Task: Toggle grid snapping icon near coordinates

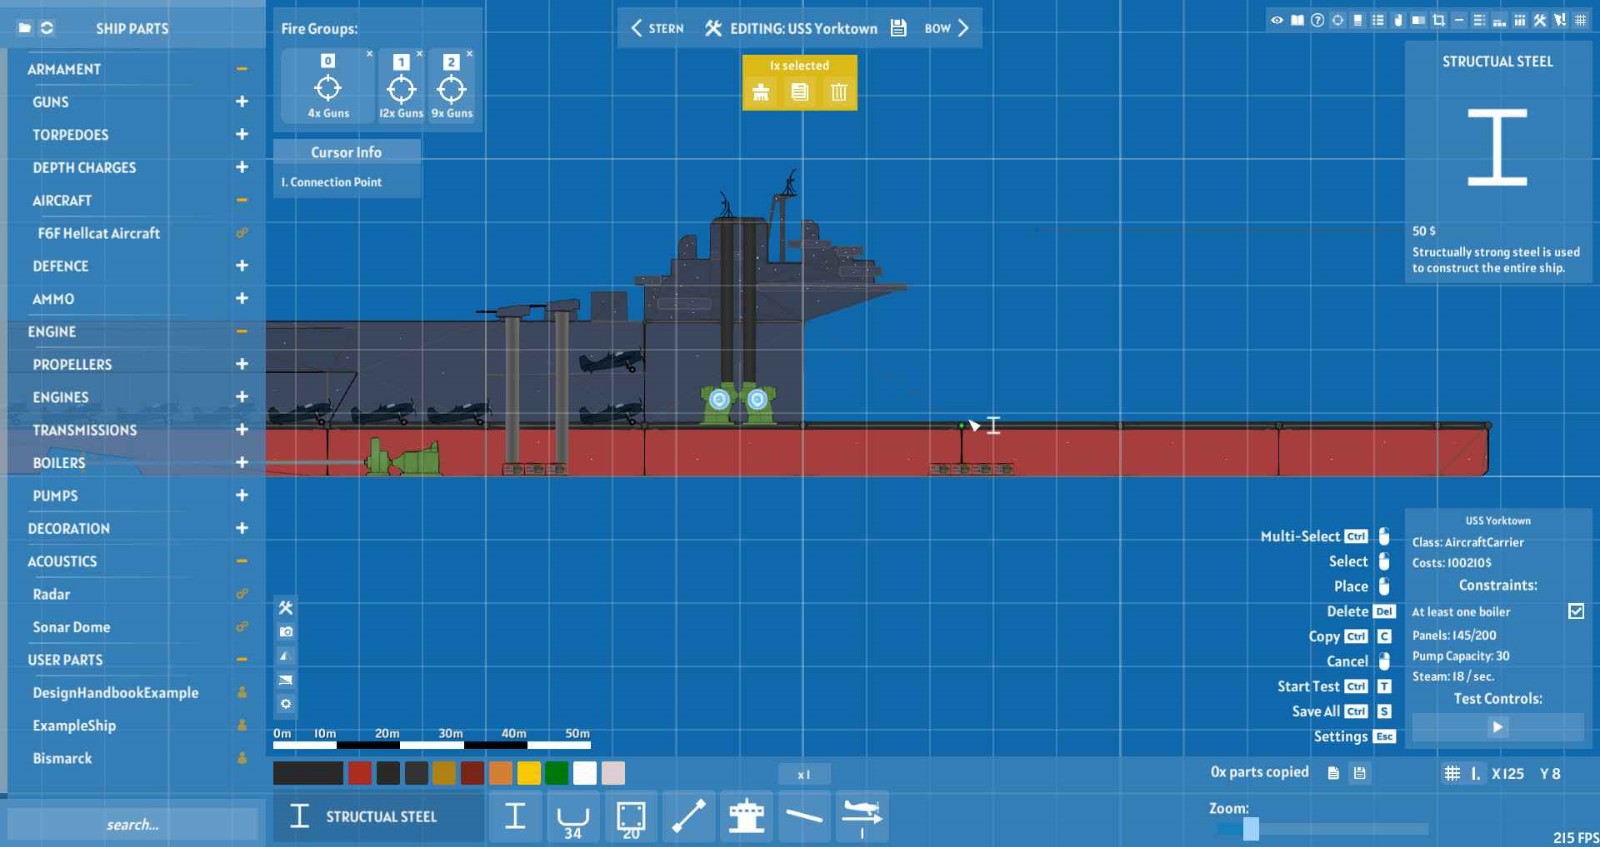Action: 1452,773
